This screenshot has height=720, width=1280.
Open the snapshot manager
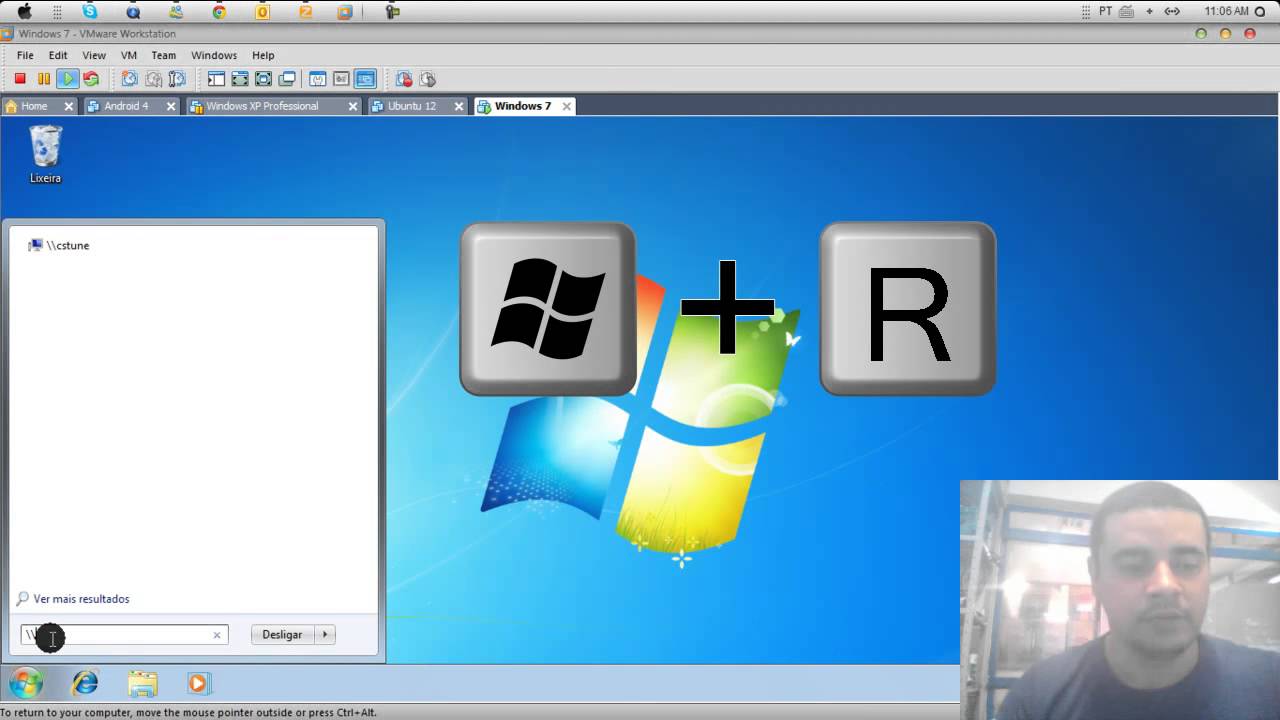[x=177, y=79]
